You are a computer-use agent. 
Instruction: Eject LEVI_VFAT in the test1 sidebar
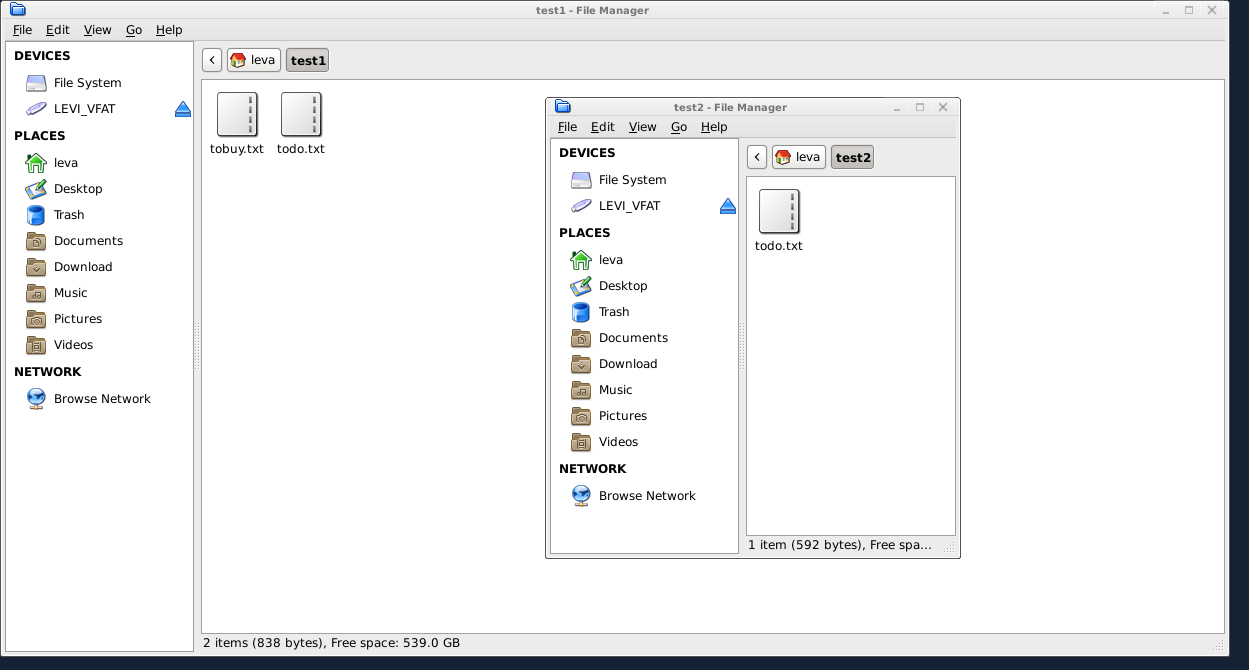click(x=182, y=109)
